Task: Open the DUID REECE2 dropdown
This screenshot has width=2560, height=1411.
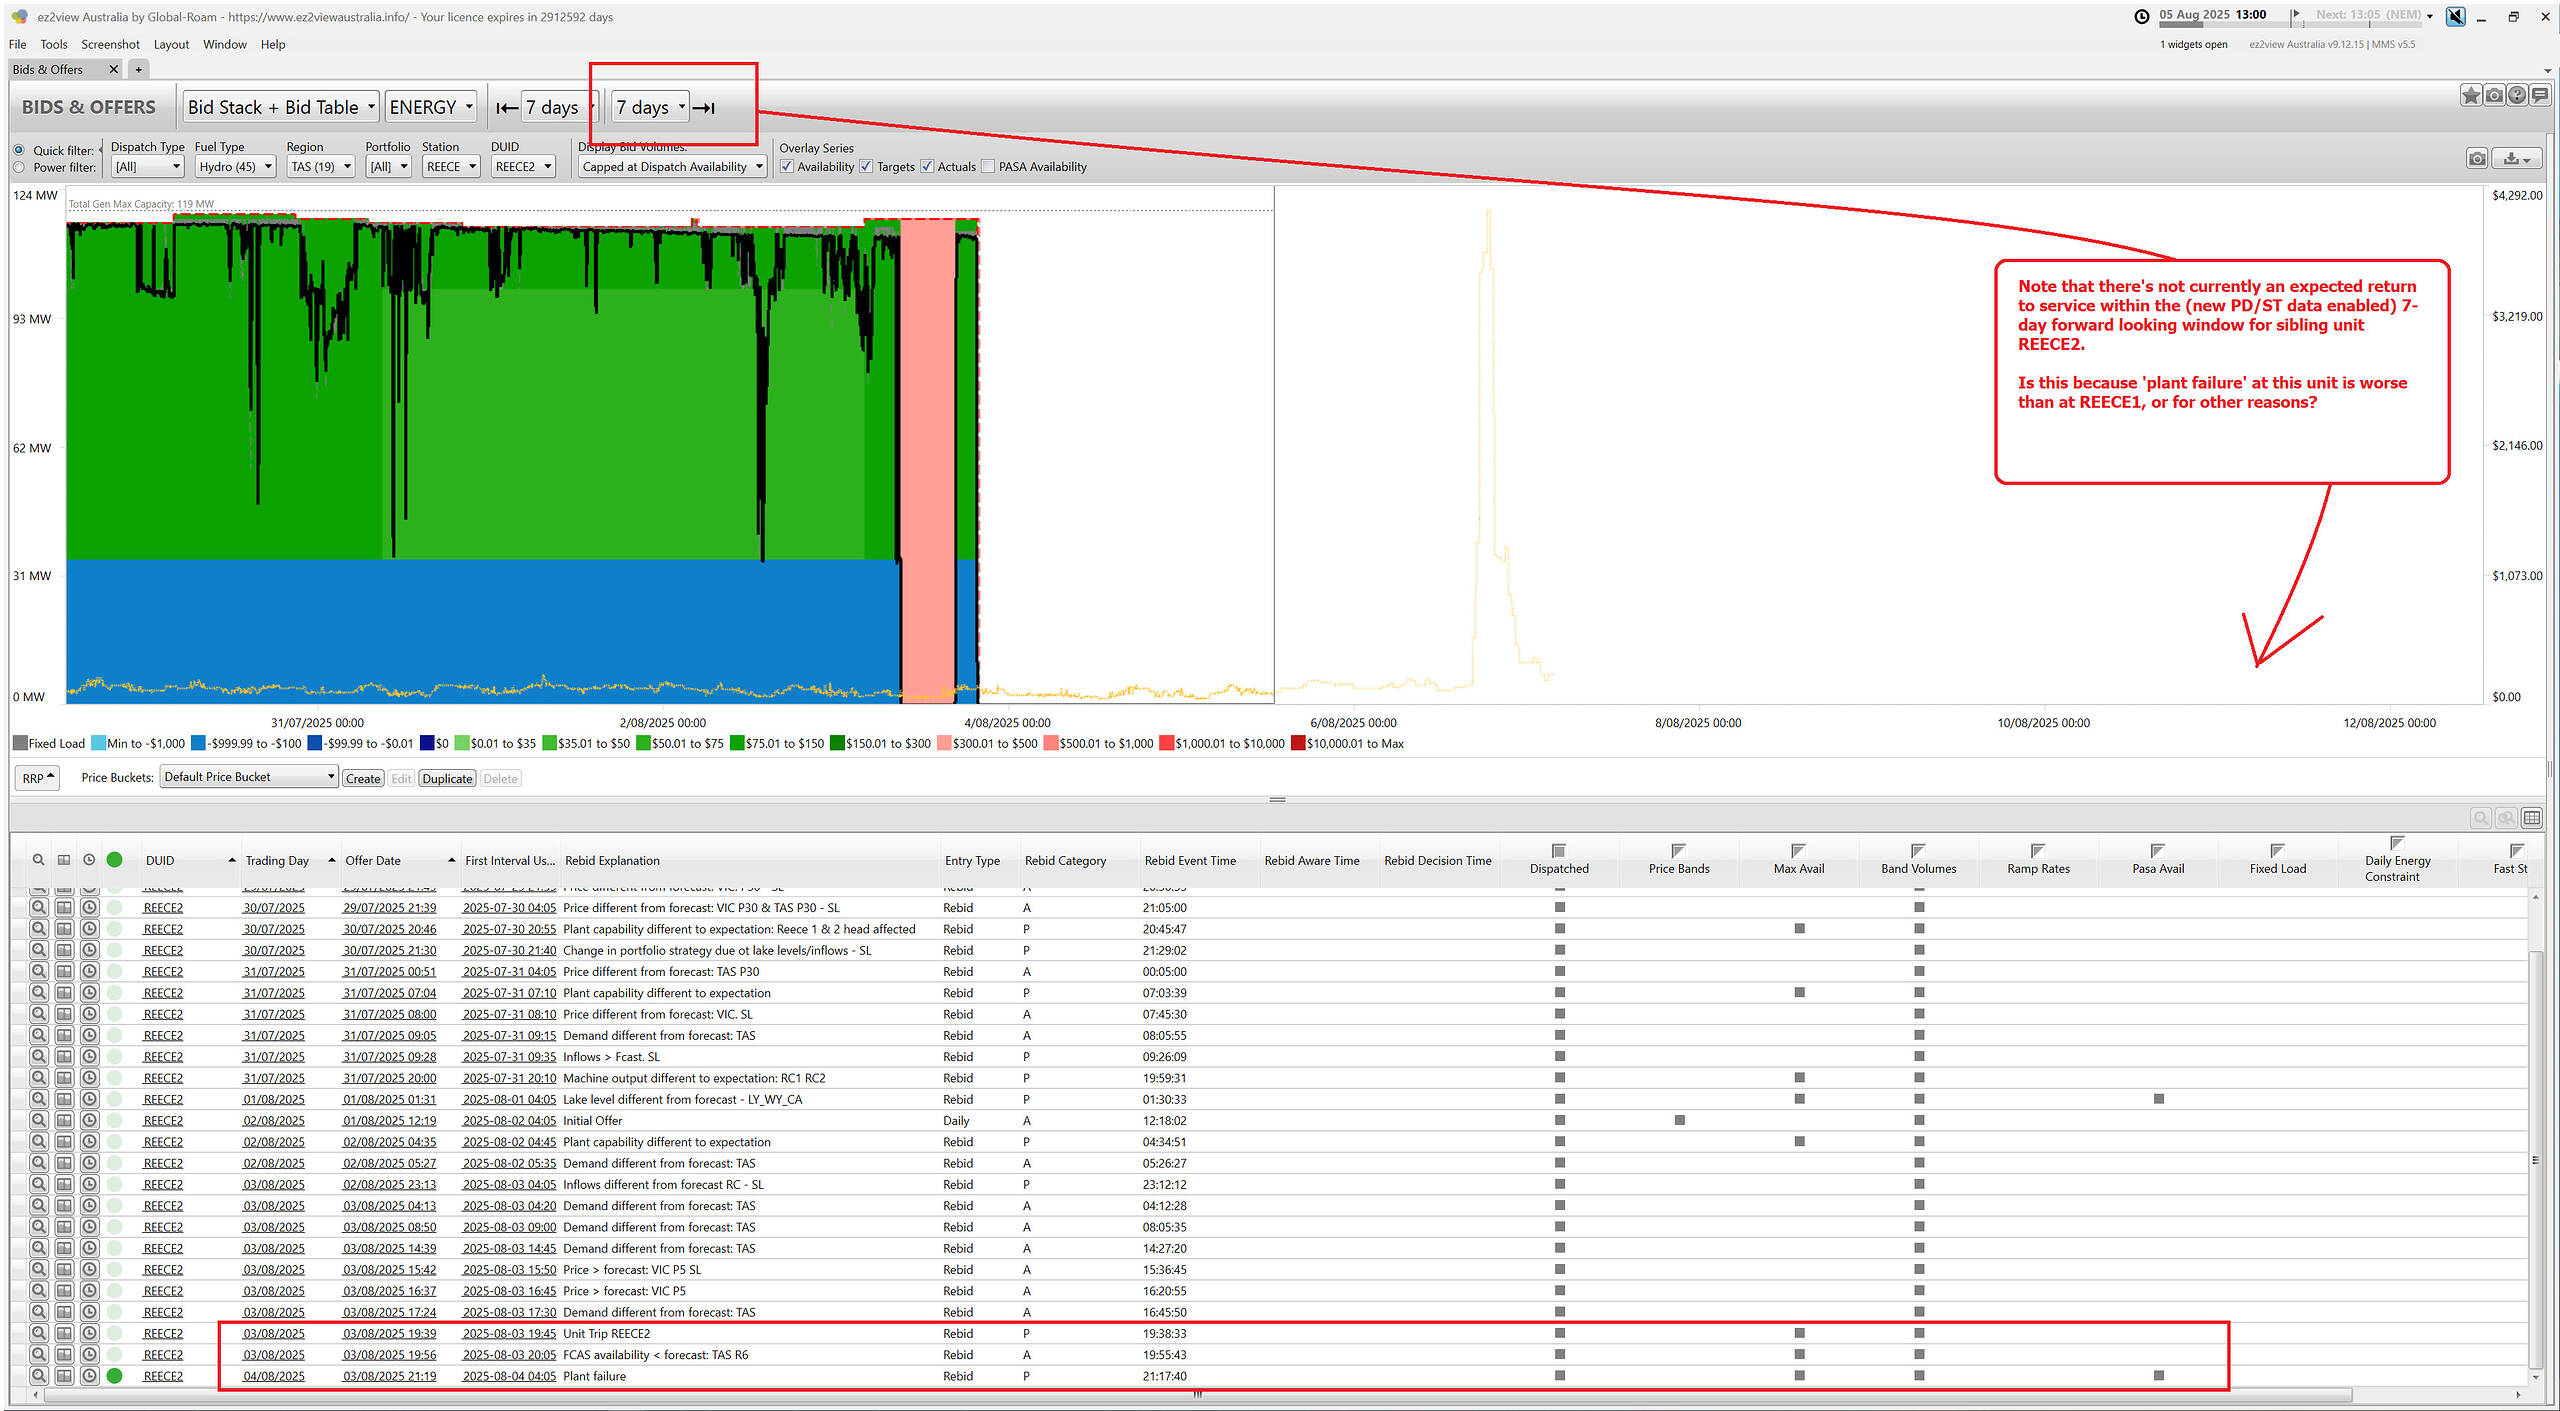Action: click(523, 167)
